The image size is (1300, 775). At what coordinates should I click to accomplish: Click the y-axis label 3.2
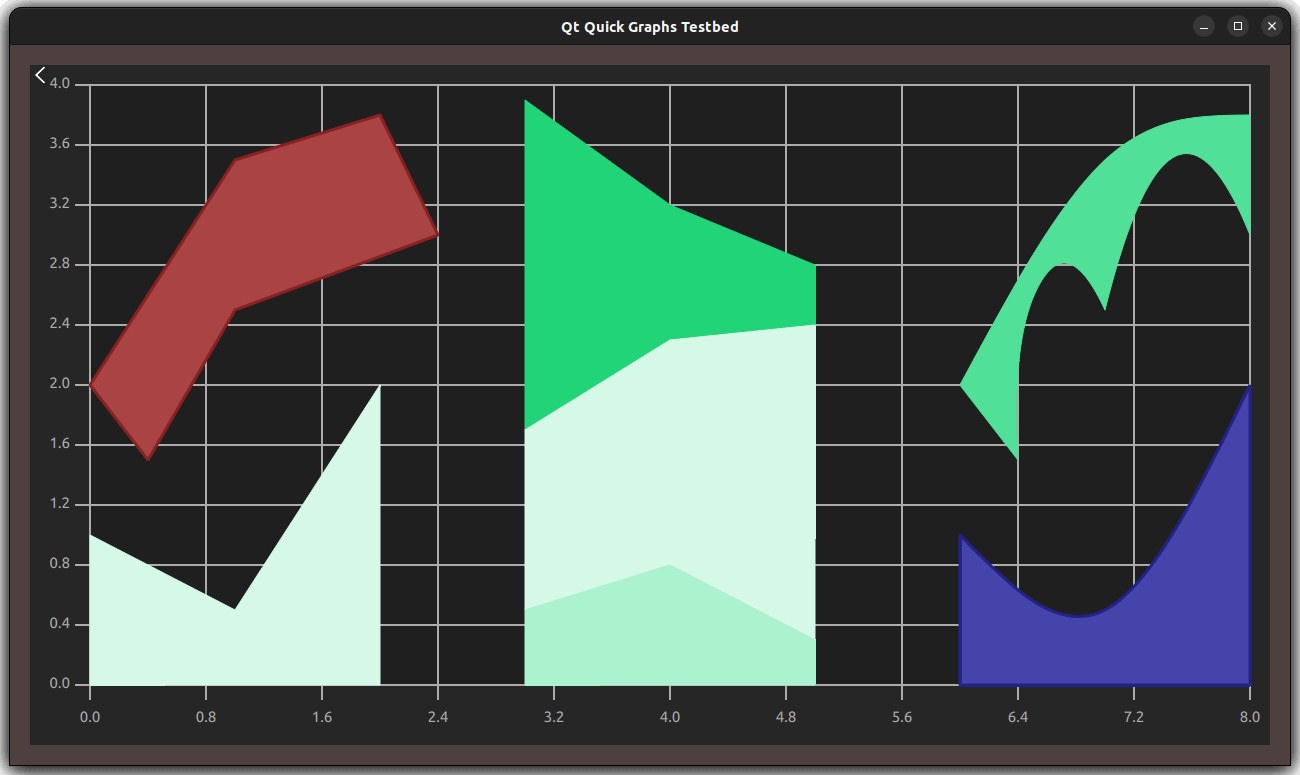60,204
